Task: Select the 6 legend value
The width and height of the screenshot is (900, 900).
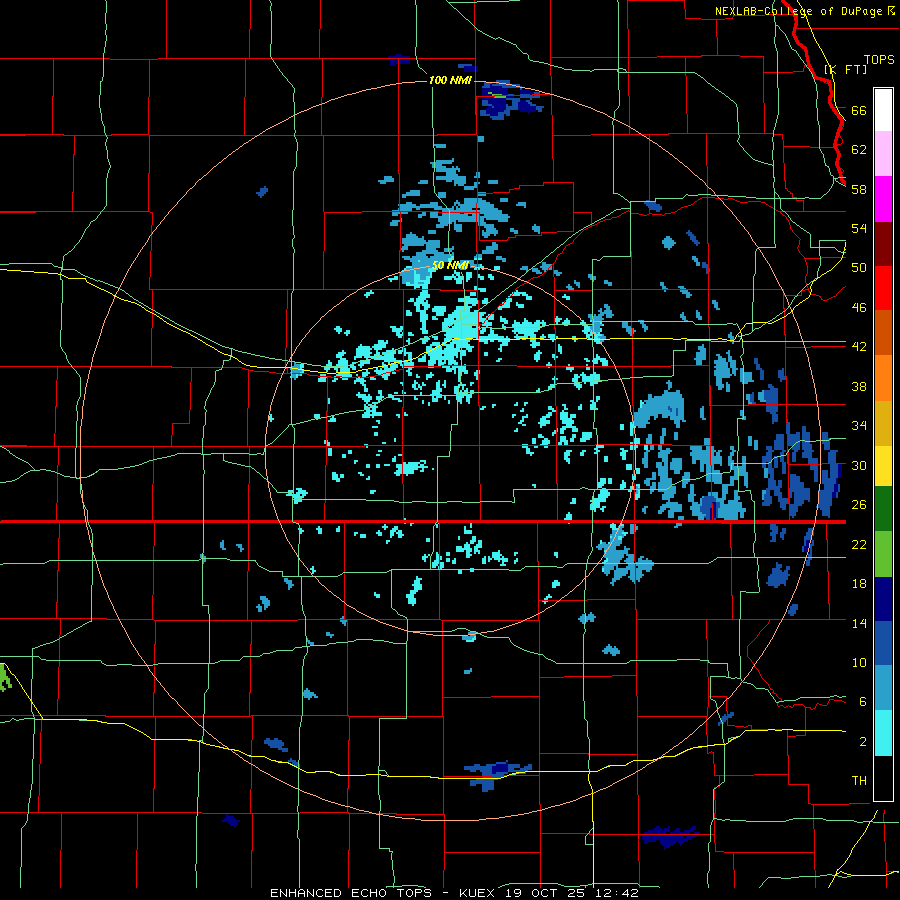Action: click(x=863, y=702)
